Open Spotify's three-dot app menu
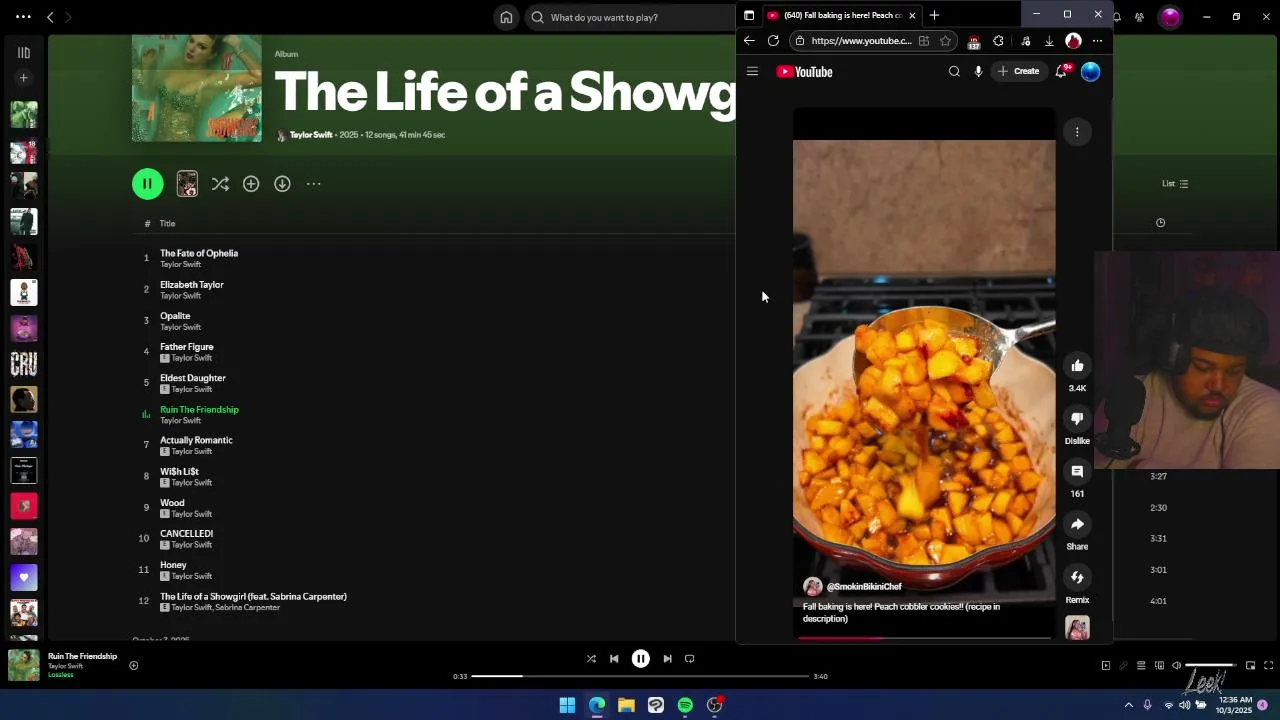The height and width of the screenshot is (720, 1280). point(23,17)
